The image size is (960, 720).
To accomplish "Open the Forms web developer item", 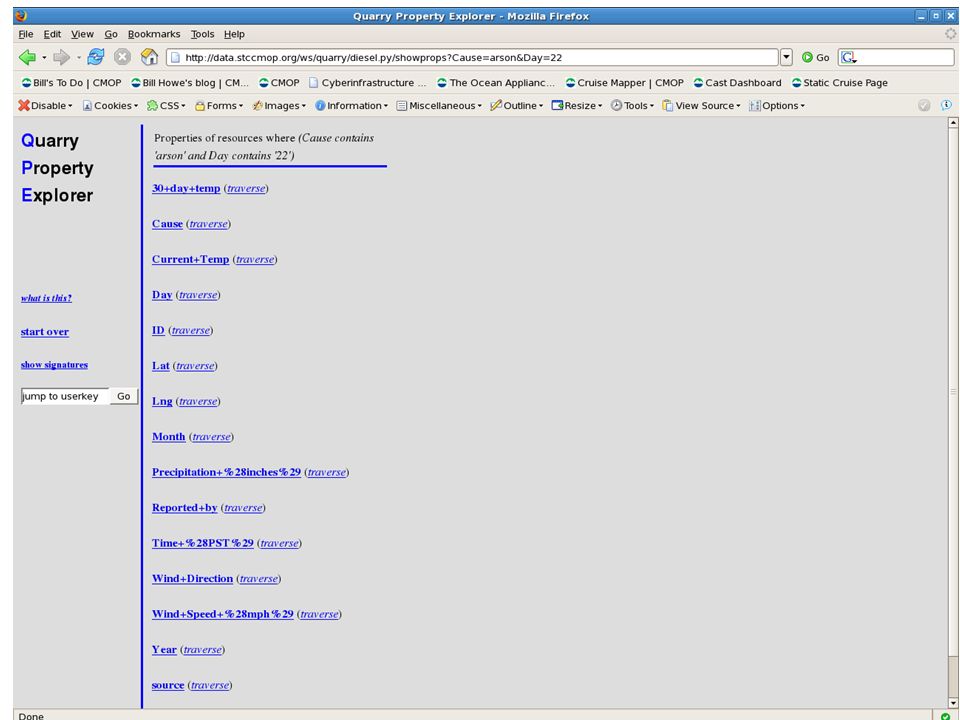I will pos(219,105).
